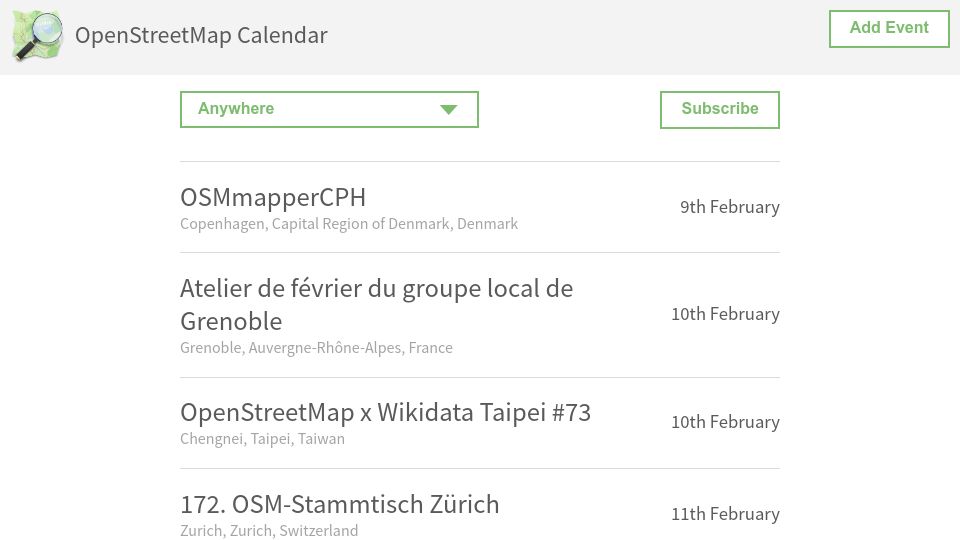Image resolution: width=960 pixels, height=540 pixels.
Task: Open the OSMmapperCPH event
Action: pos(273,197)
